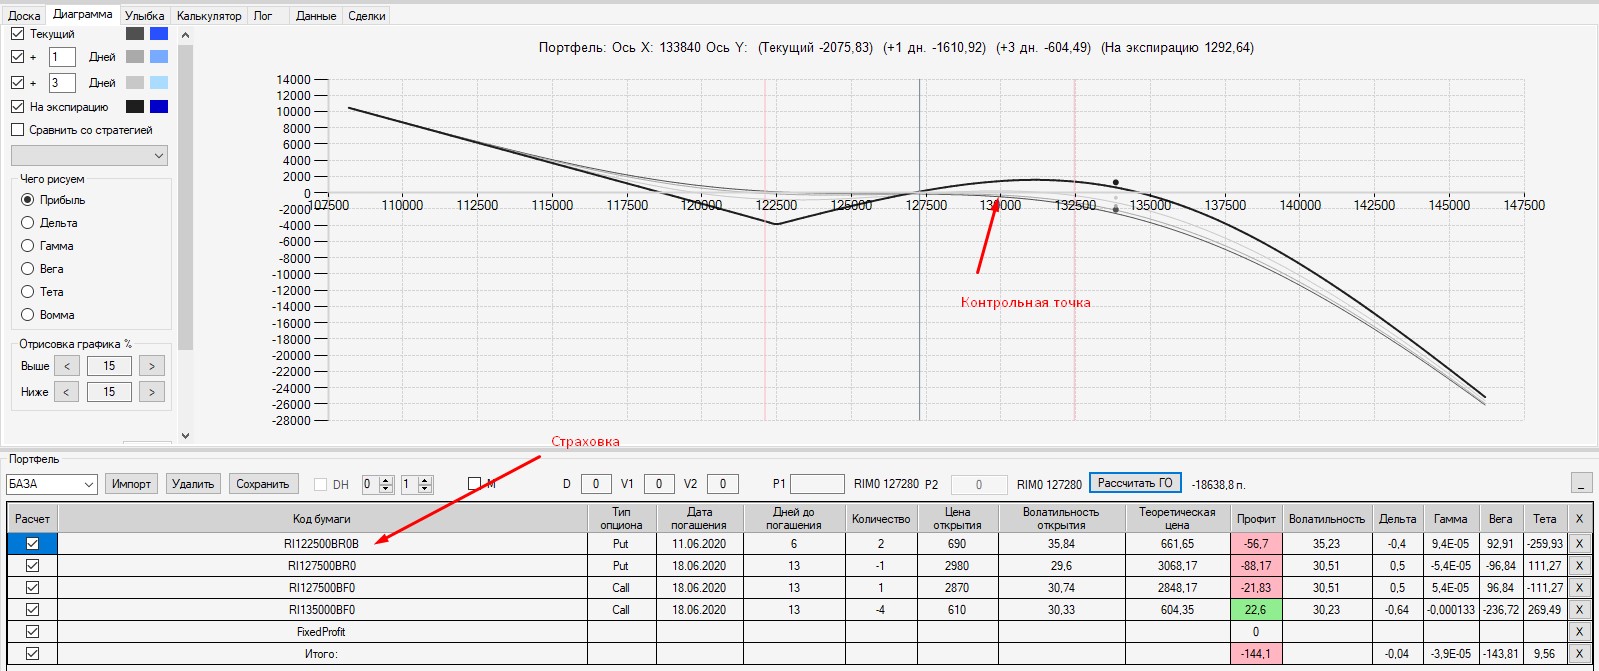Remove the RI122500BR0B row with its X
Screen dimensions: 1599x671
pyautogui.click(x=1579, y=544)
